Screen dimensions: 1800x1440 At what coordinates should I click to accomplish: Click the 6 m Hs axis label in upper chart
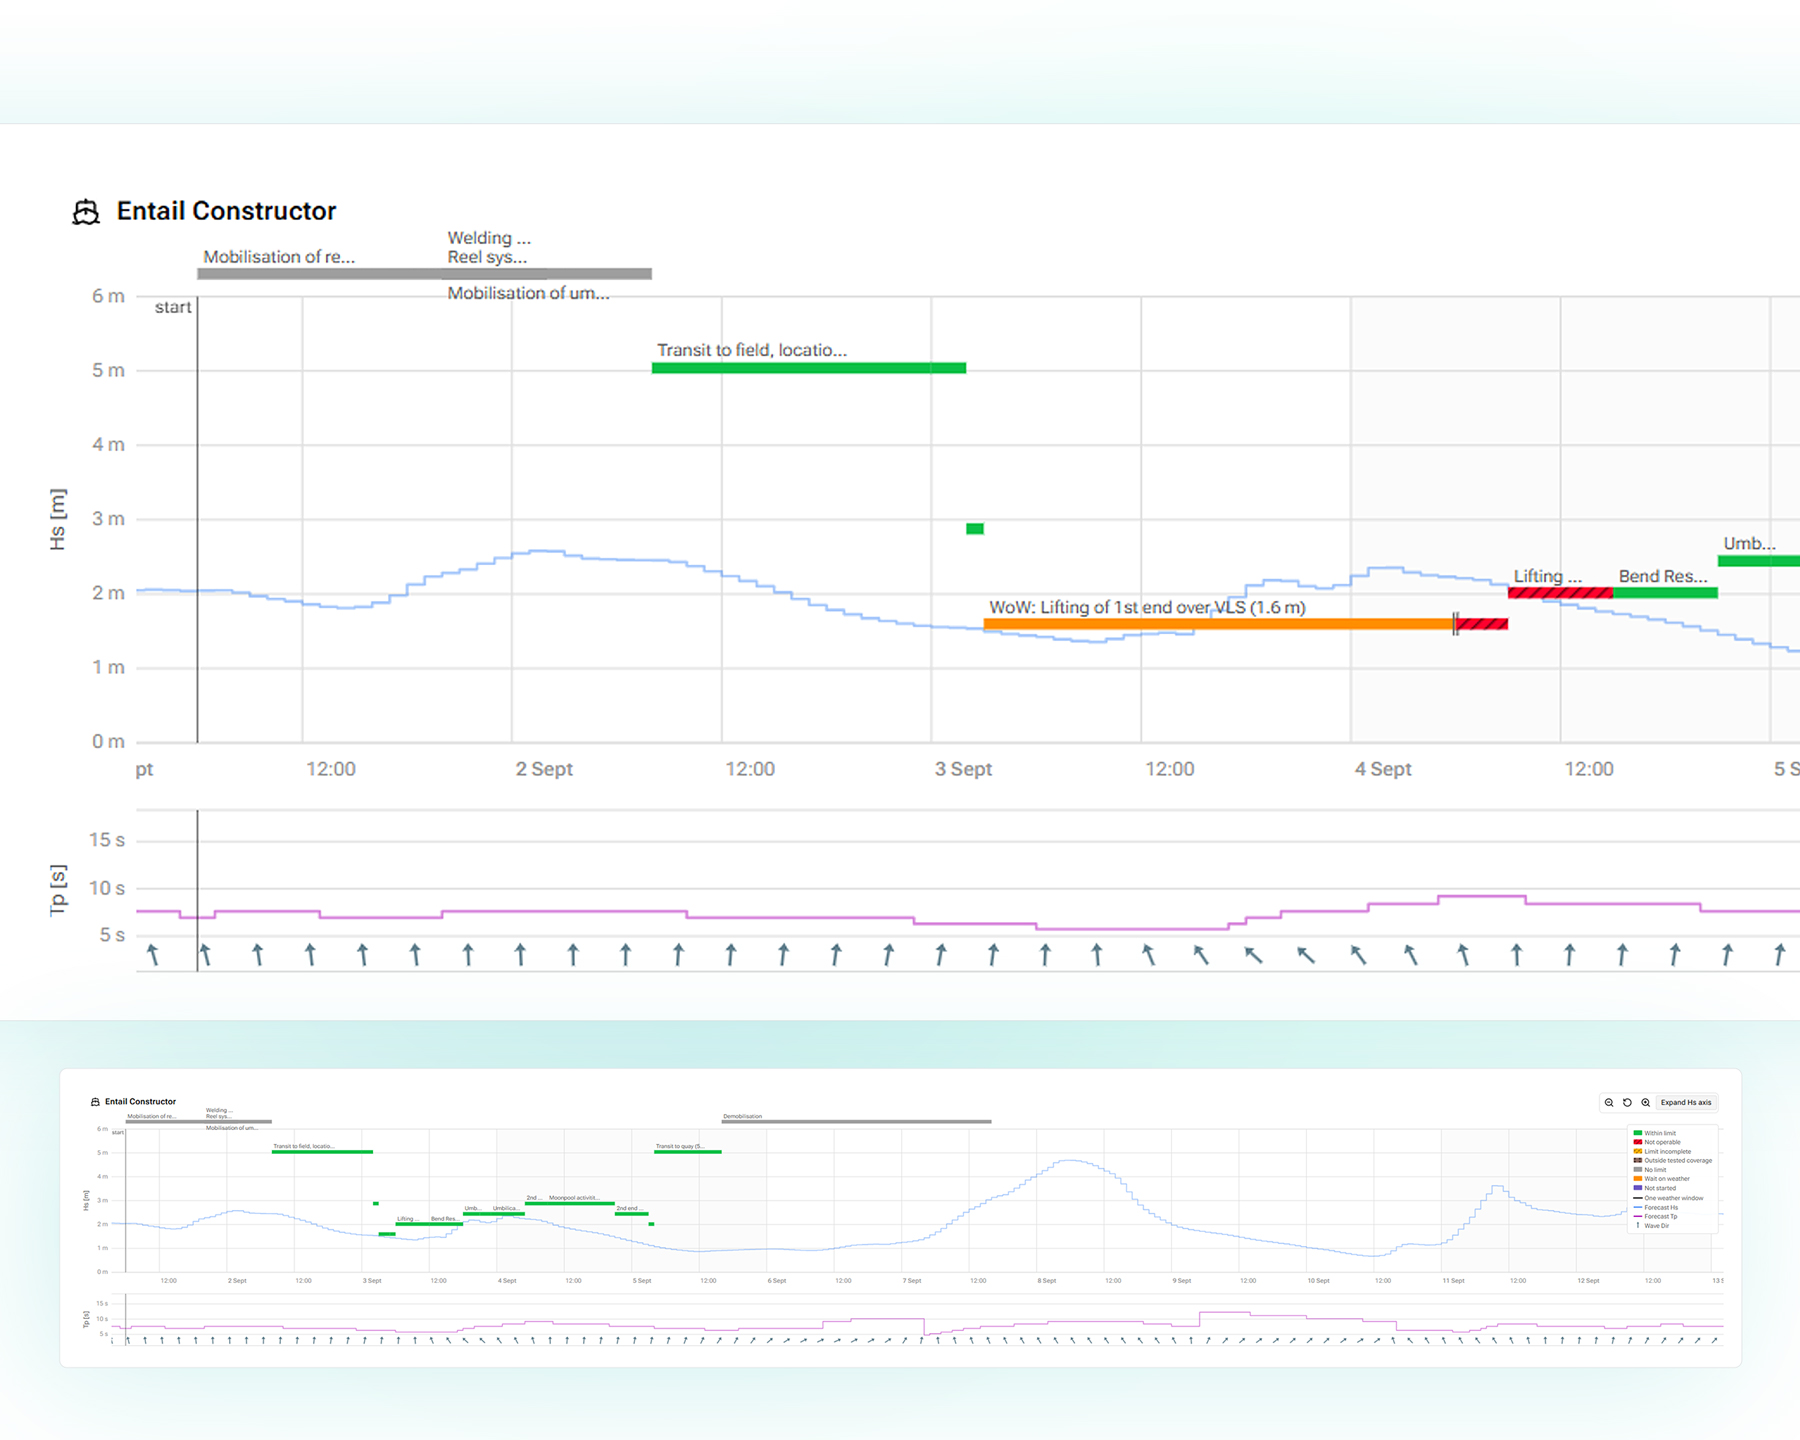point(108,296)
